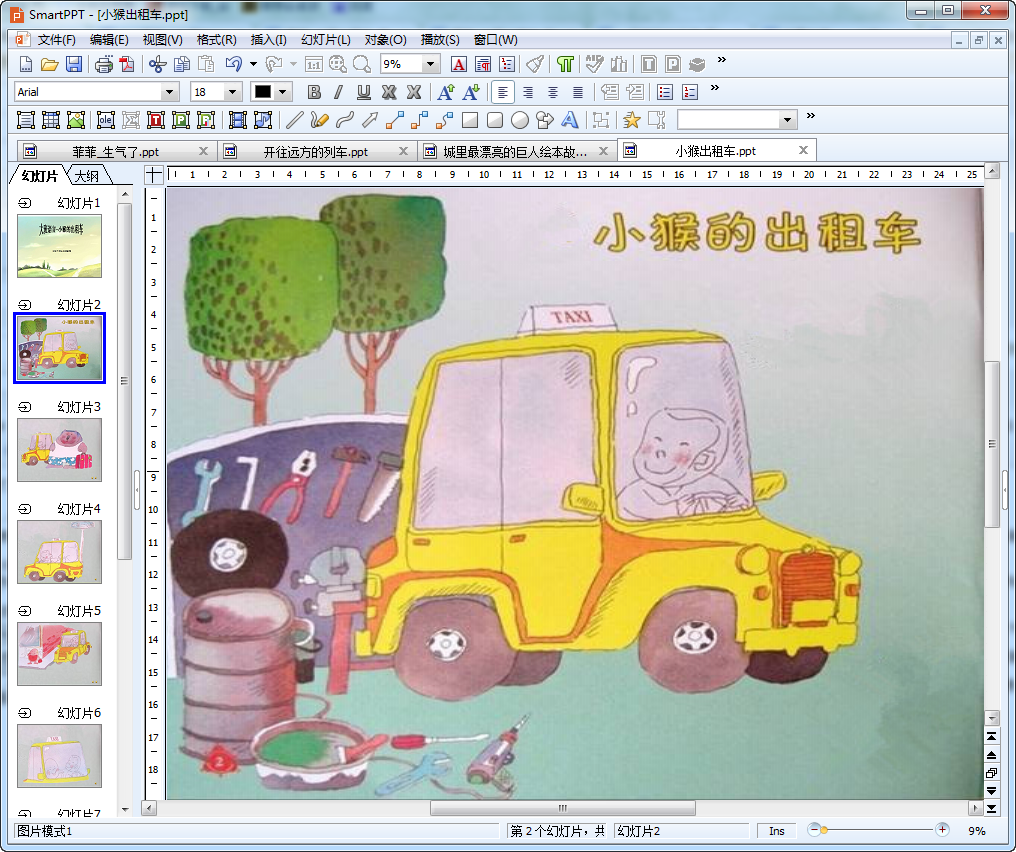Screen dimensions: 1016x852
Task: Insert a table frame icon
Action: tap(51, 120)
